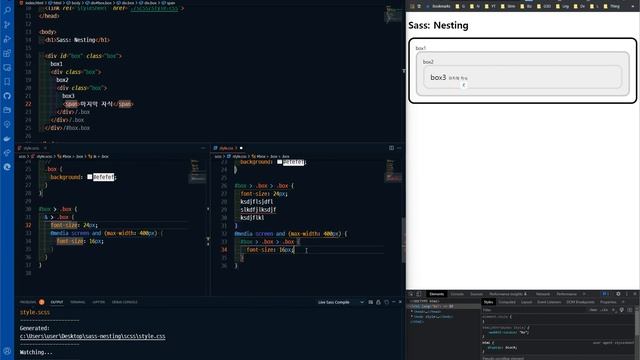This screenshot has height=360, width=640.
Task: Open DevTools settings gear
Action: coord(618,294)
